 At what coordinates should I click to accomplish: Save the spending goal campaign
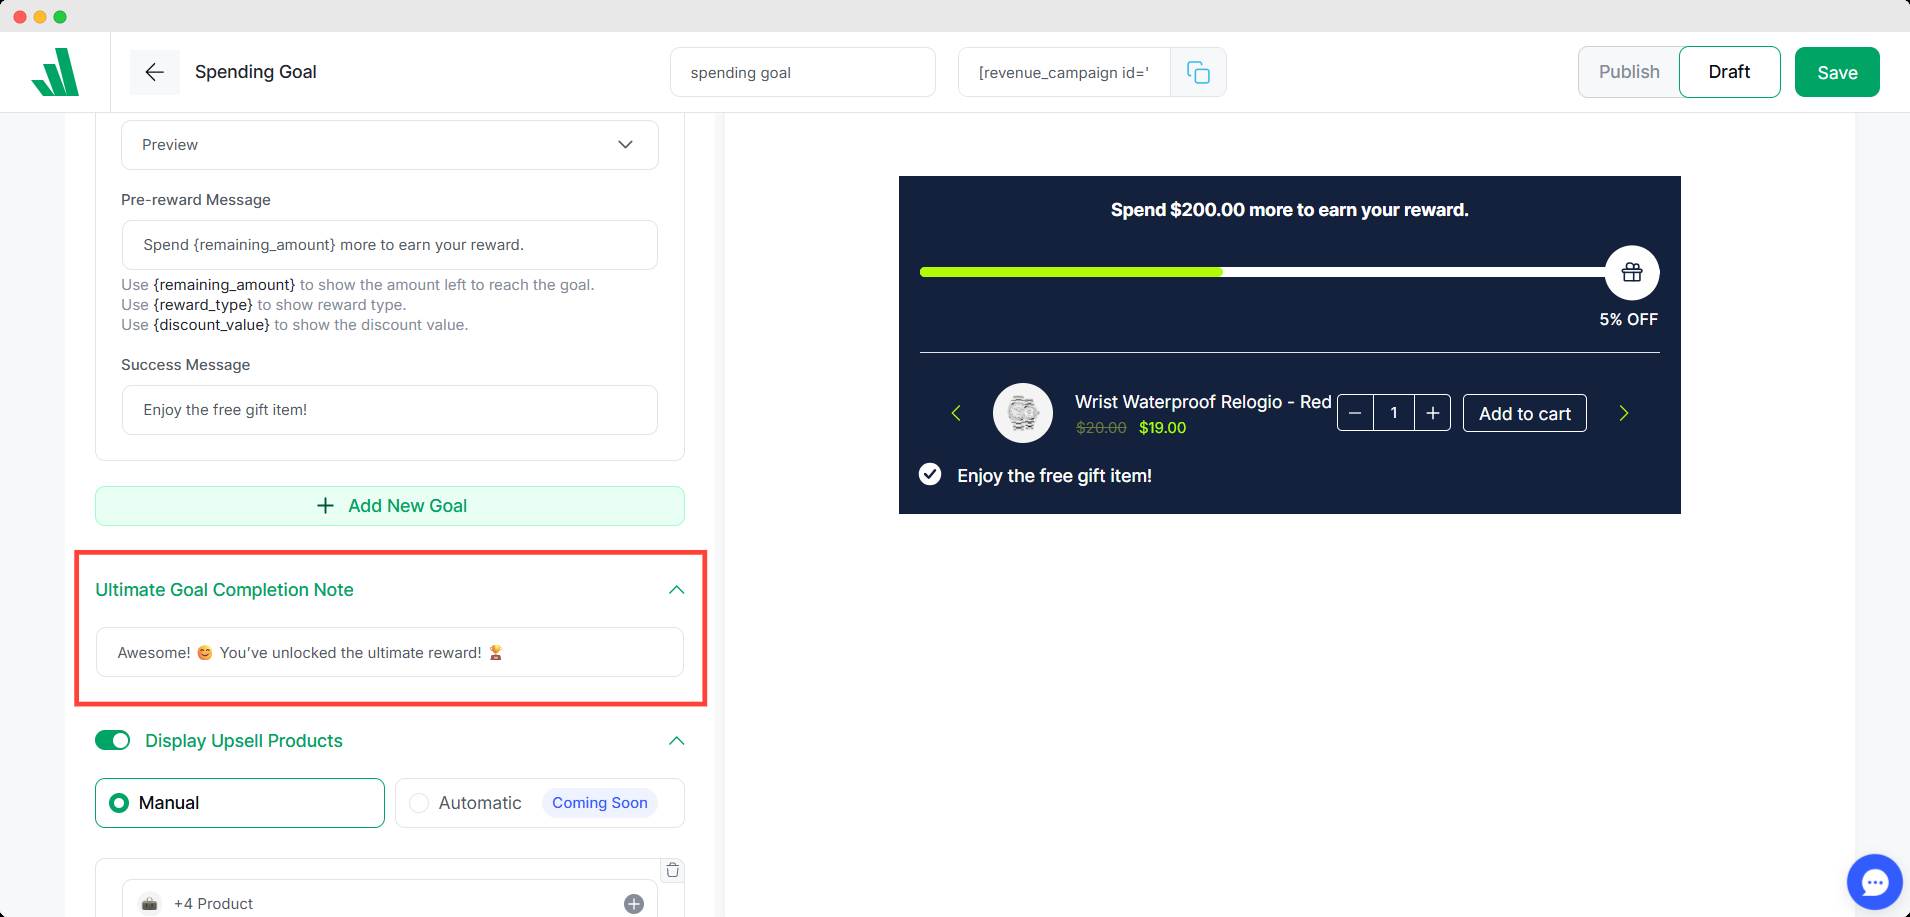click(x=1837, y=72)
